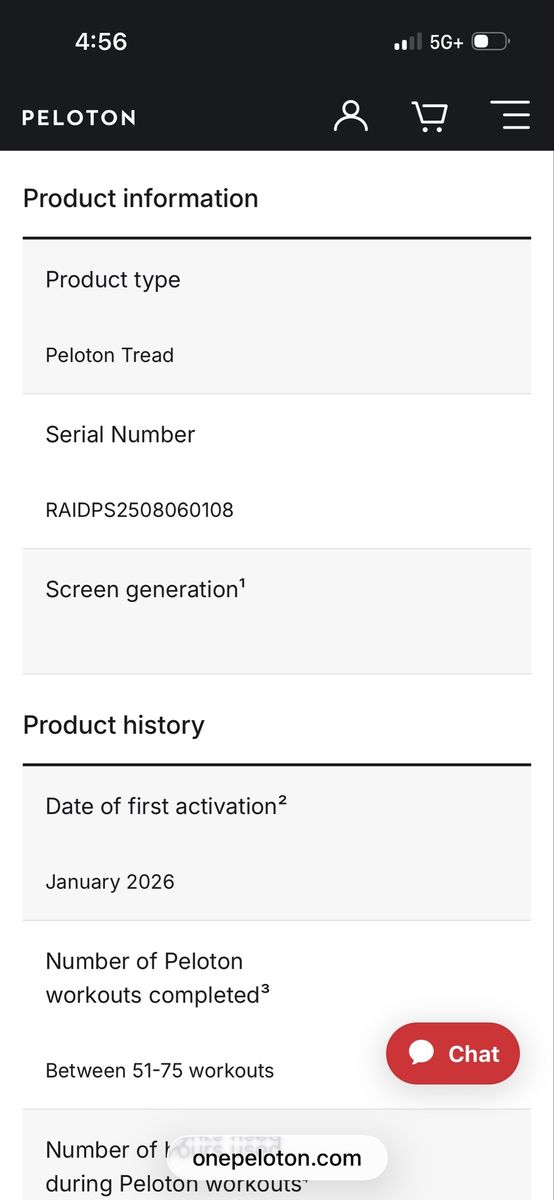The image size is (554, 1200).
Task: Tap the Between 51-75 workouts value
Action: 160,1070
